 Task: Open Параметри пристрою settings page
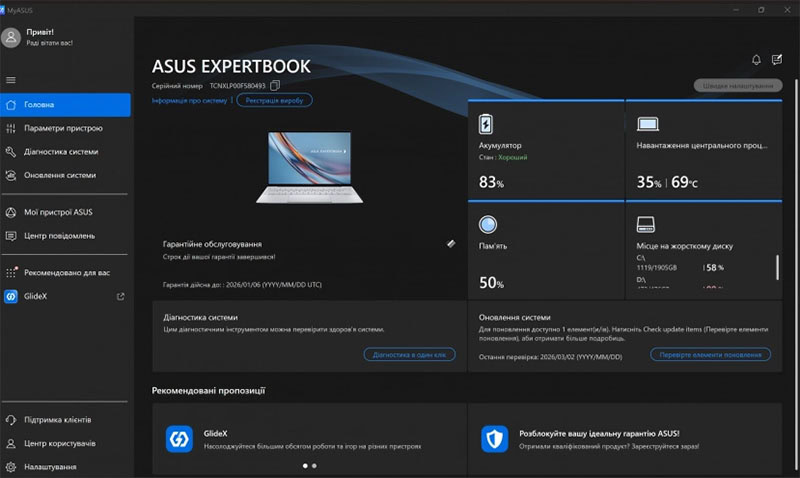click(x=65, y=128)
